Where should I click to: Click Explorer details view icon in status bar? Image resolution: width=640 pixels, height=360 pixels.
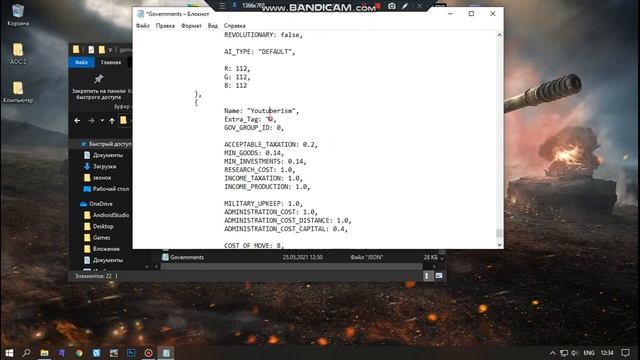427,276
